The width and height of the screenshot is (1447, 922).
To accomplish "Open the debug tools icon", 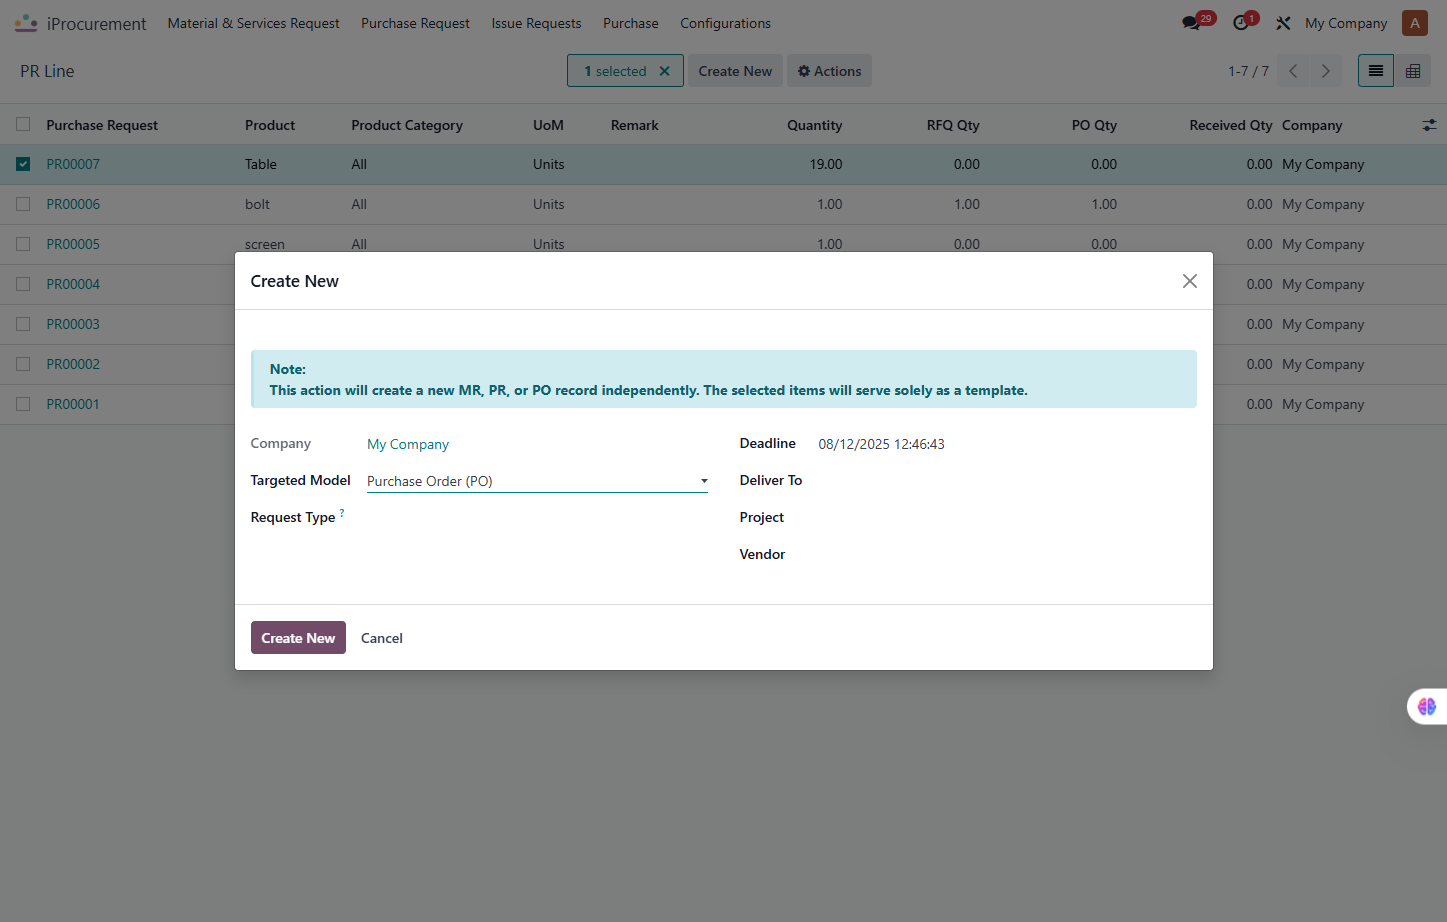I will [x=1283, y=23].
